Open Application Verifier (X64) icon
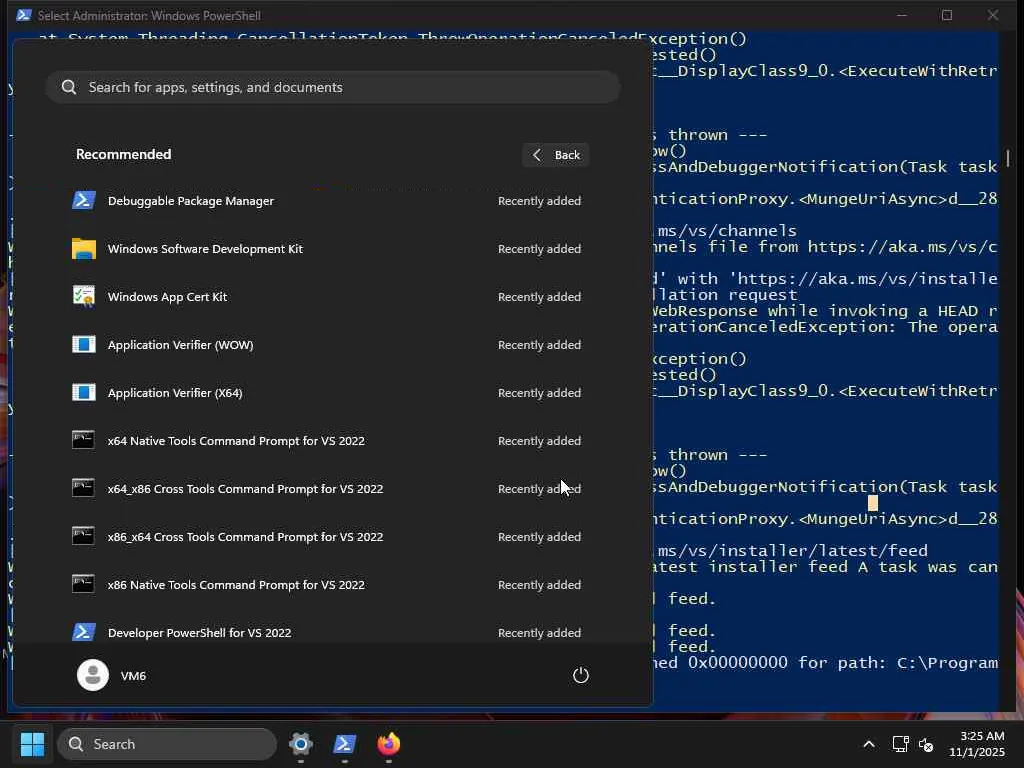 84,392
